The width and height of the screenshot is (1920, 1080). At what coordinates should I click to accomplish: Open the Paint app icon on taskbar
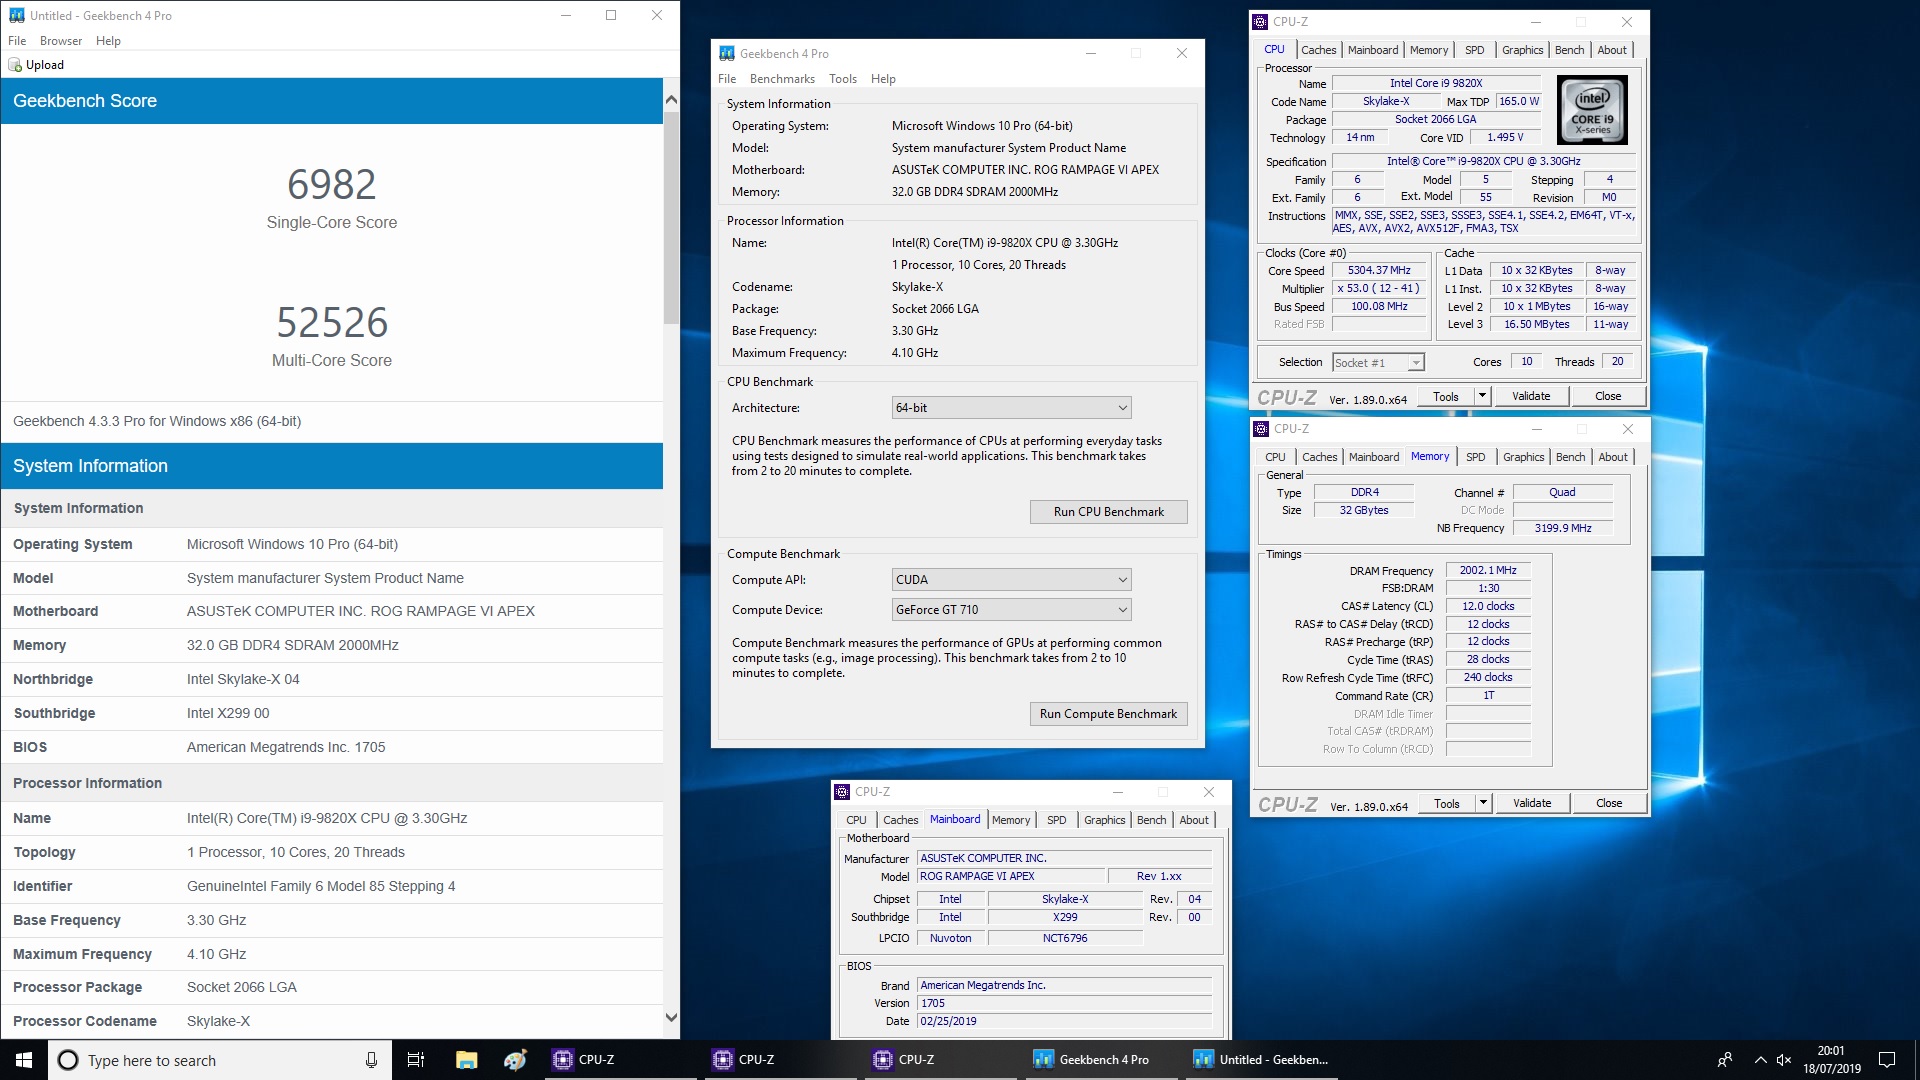click(x=515, y=1060)
